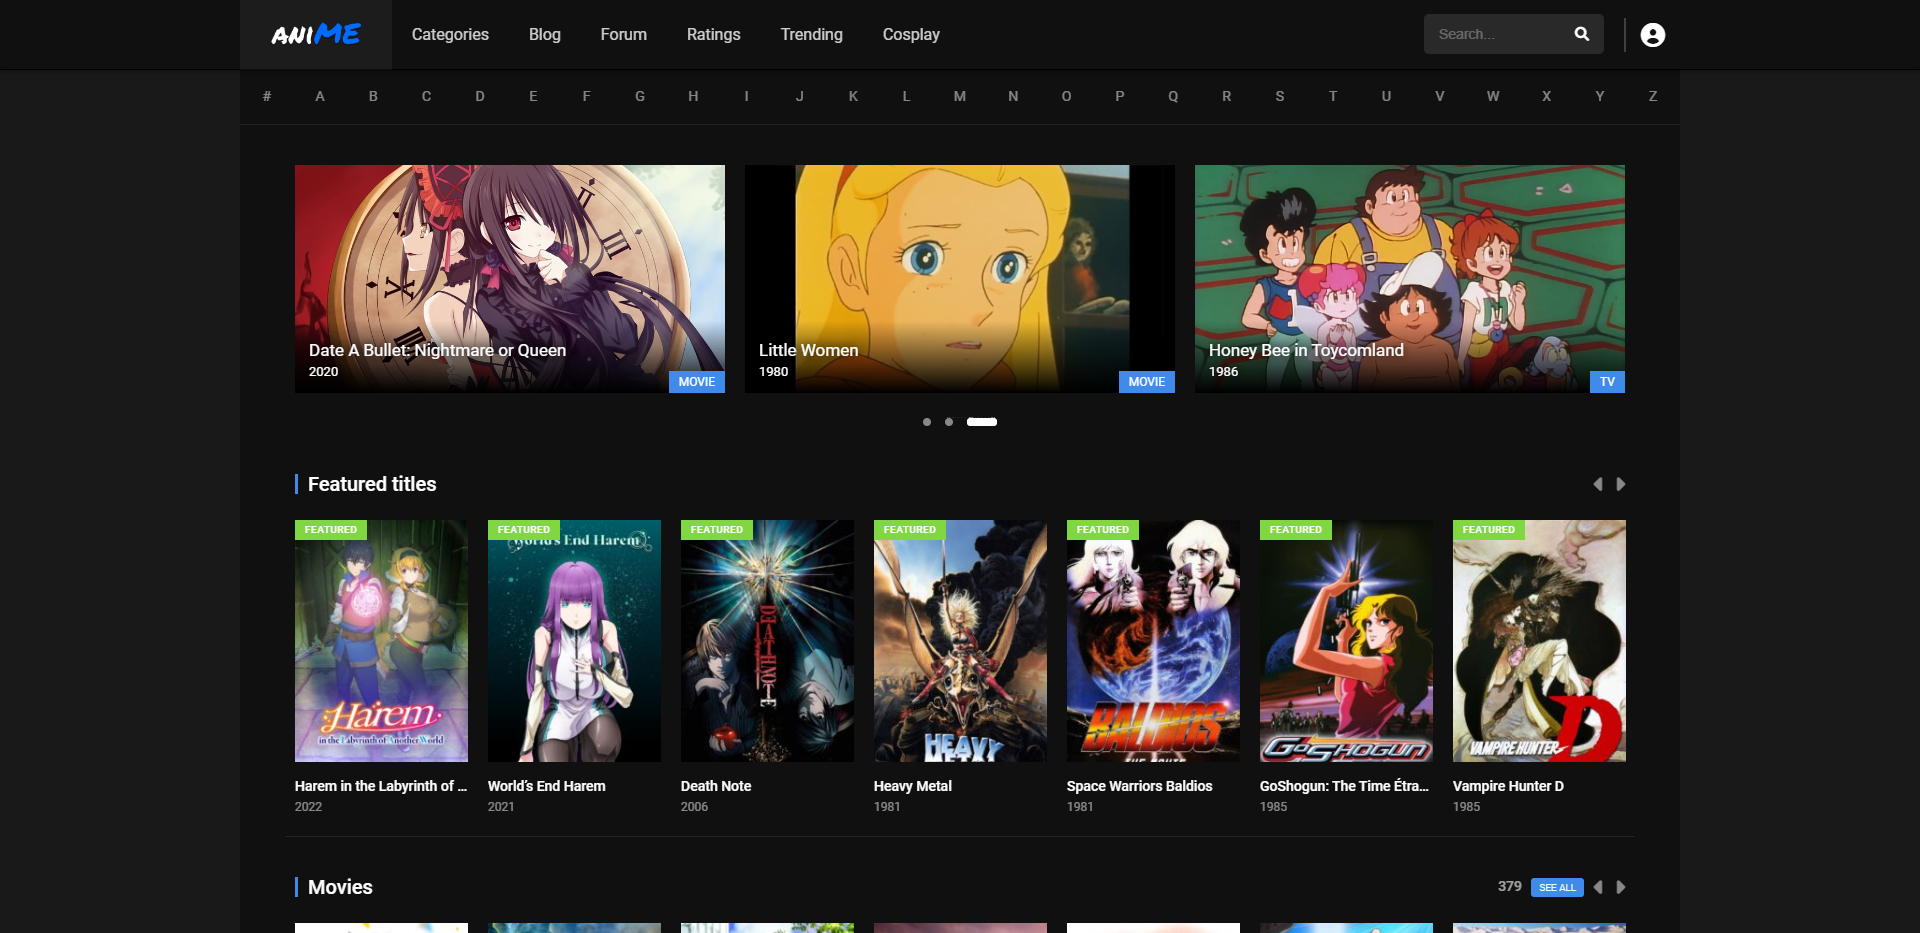Click Movies section previous arrow

(1598, 887)
